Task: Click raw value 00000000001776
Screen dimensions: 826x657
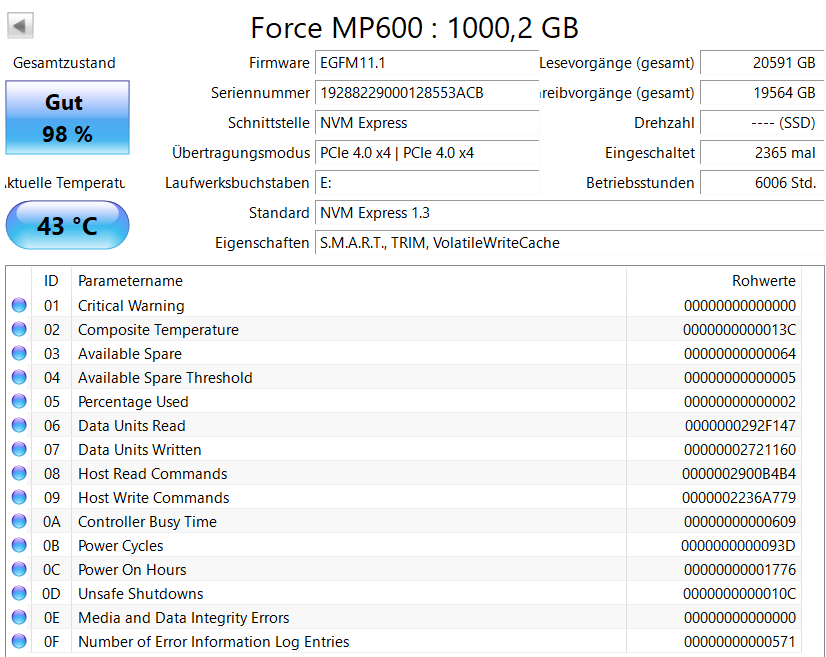Action: pyautogui.click(x=740, y=570)
